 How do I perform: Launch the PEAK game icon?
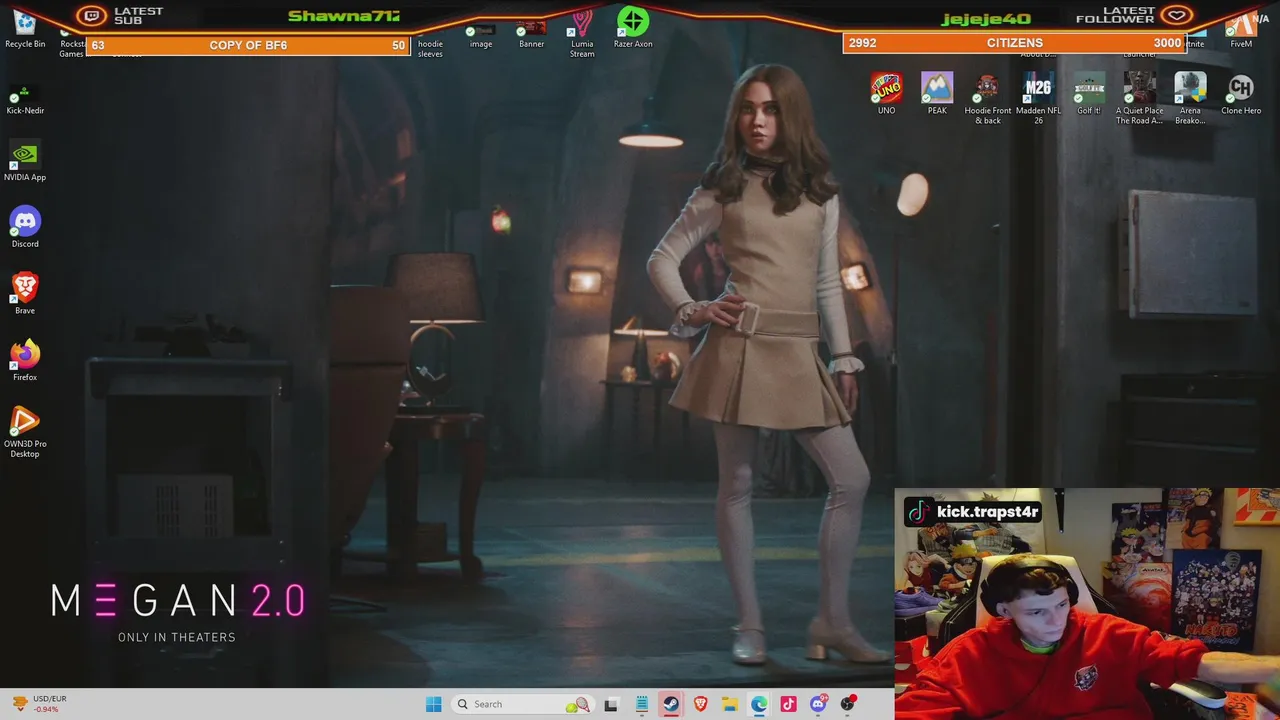pyautogui.click(x=937, y=94)
